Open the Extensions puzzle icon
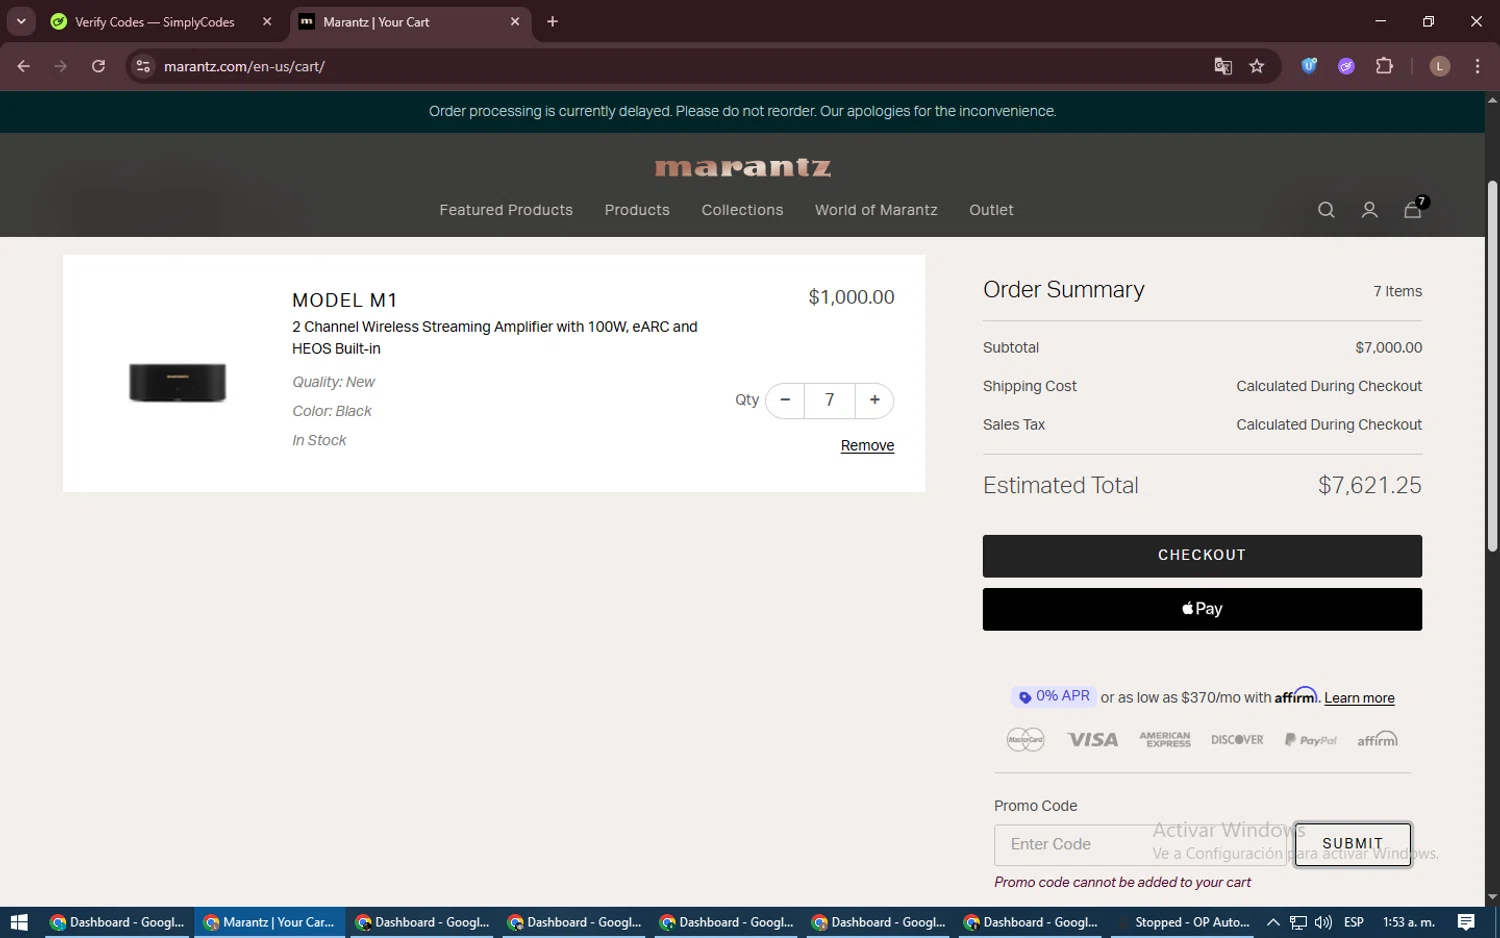1500x938 pixels. coord(1384,66)
